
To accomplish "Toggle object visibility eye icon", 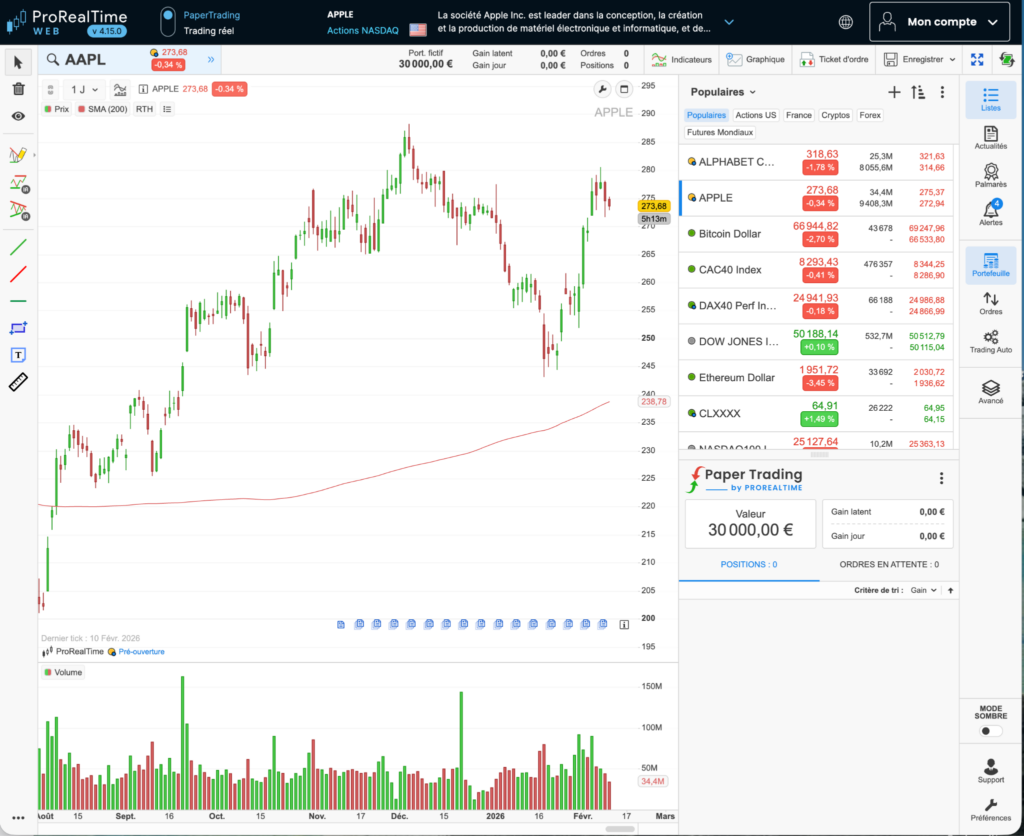I will [18, 116].
